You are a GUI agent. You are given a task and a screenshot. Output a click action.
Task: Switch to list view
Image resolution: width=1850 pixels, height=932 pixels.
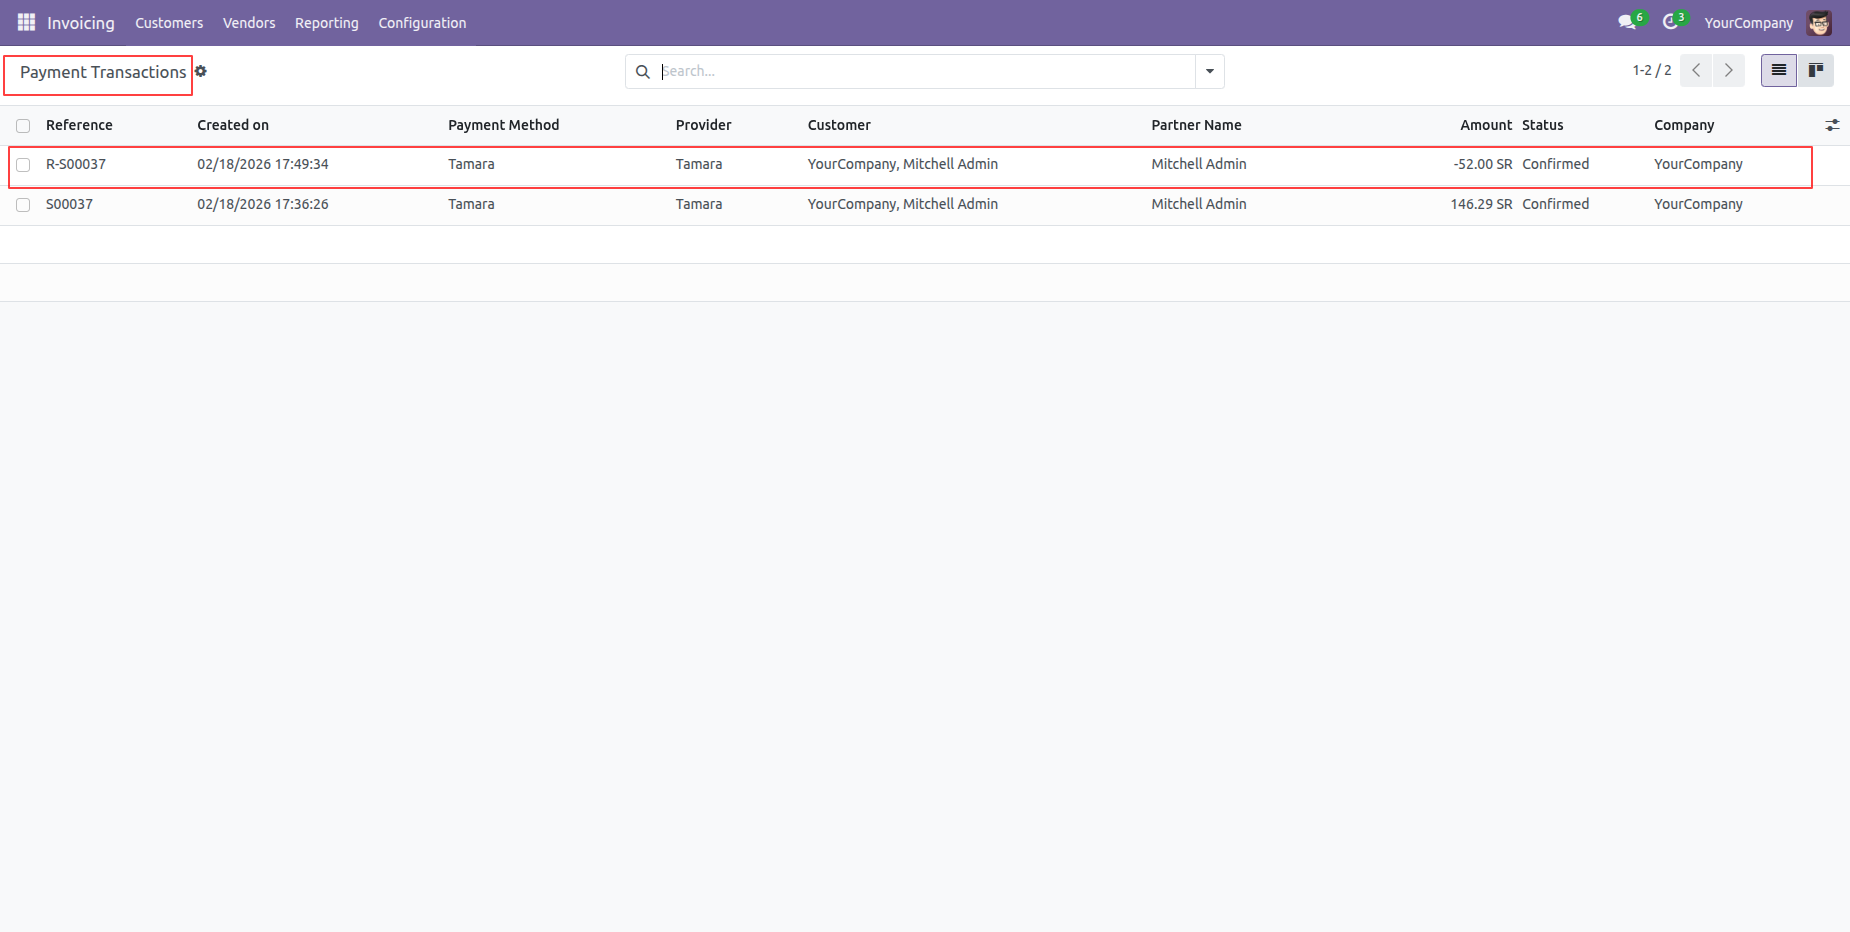coord(1778,70)
